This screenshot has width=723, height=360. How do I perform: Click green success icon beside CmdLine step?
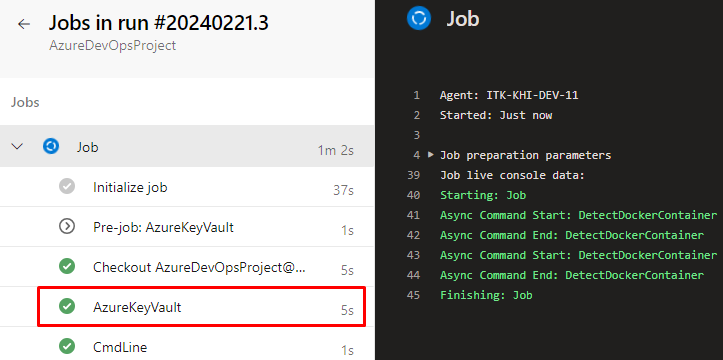click(67, 346)
